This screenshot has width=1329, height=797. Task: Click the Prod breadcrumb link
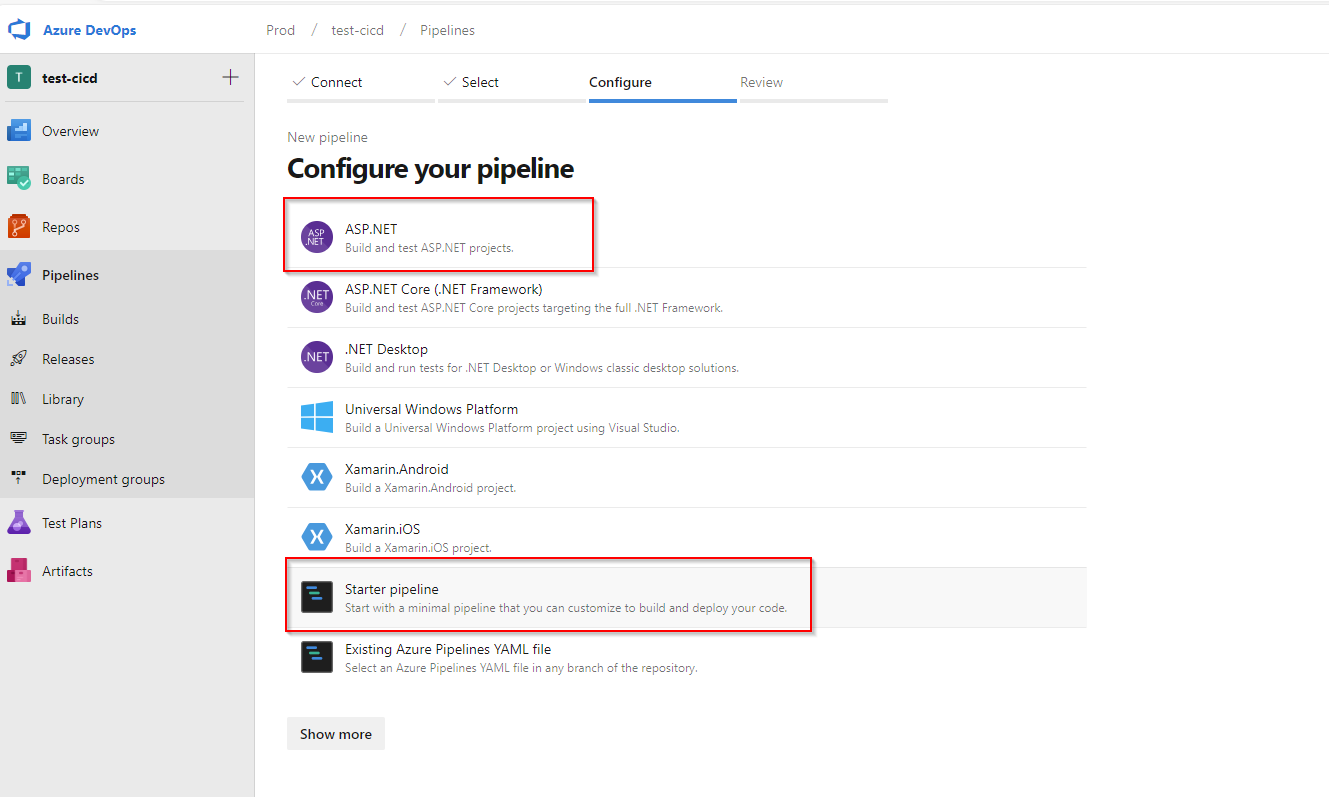(280, 30)
